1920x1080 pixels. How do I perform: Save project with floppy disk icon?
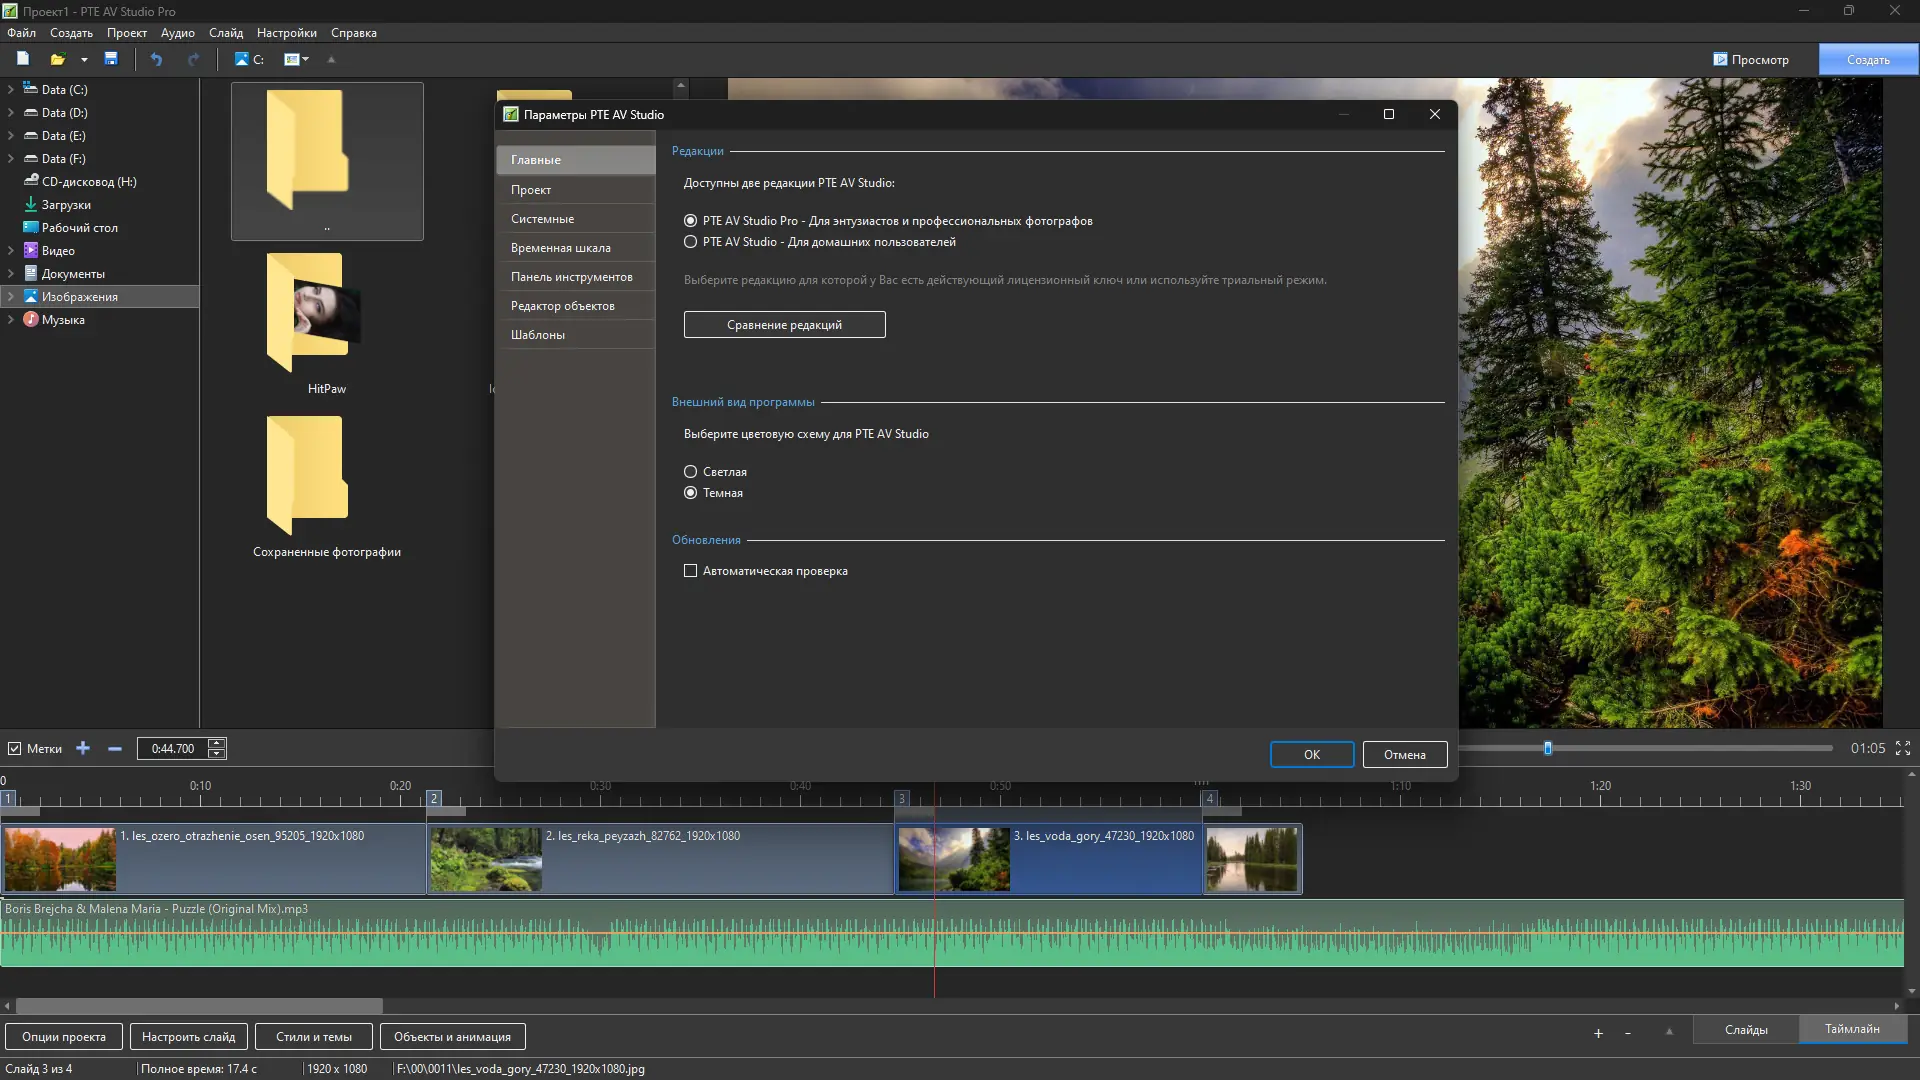pyautogui.click(x=111, y=59)
